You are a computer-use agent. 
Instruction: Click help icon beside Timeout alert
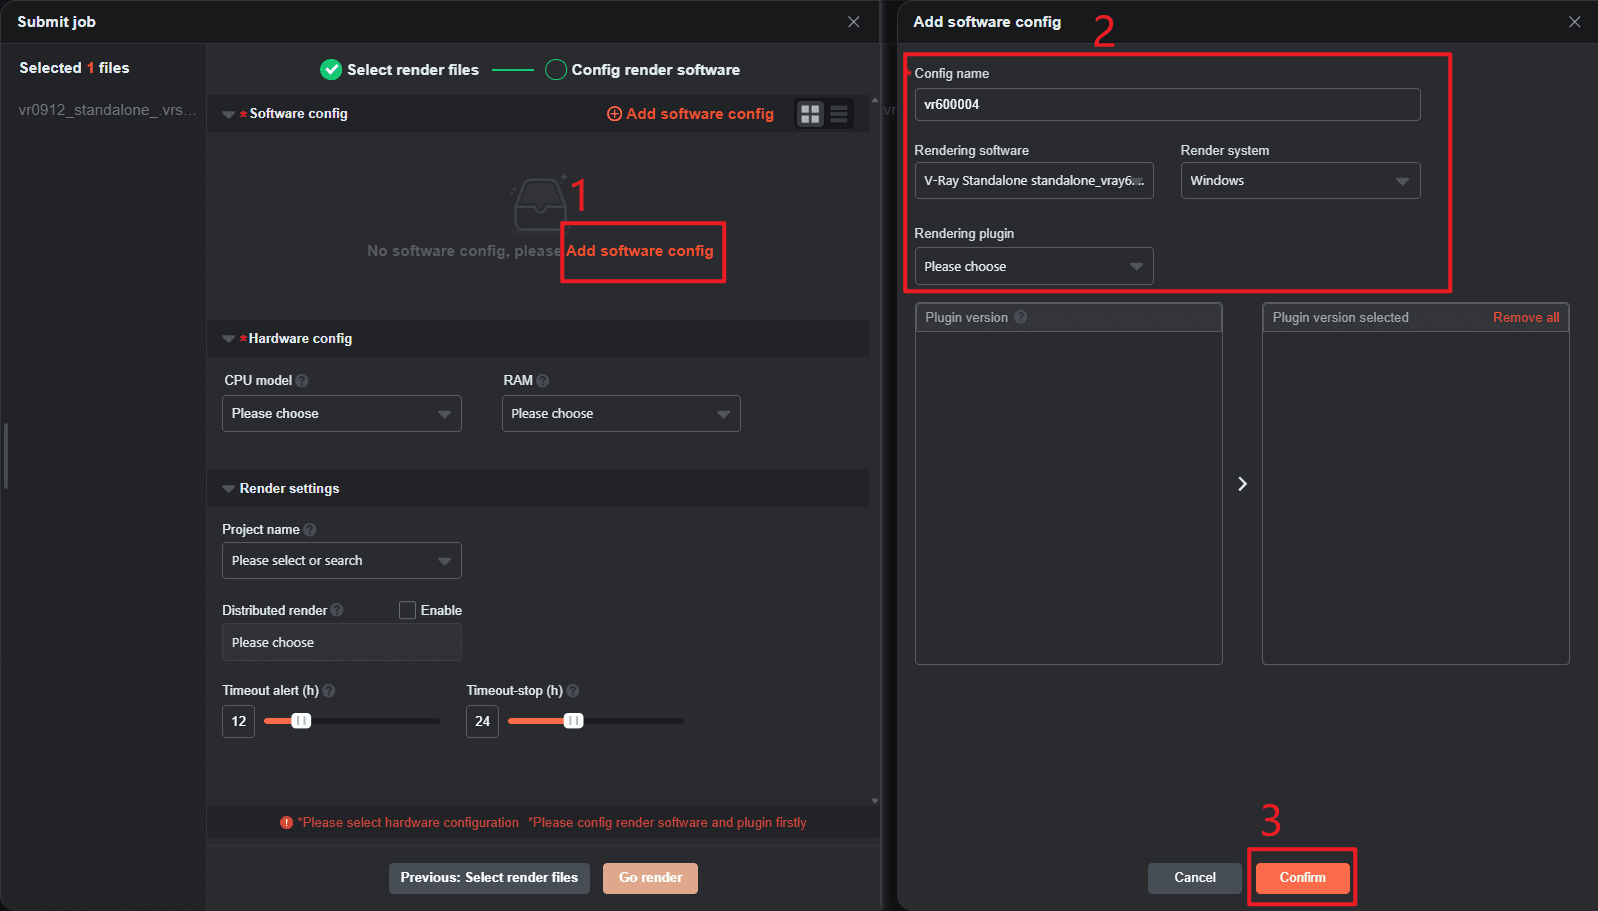click(x=329, y=691)
